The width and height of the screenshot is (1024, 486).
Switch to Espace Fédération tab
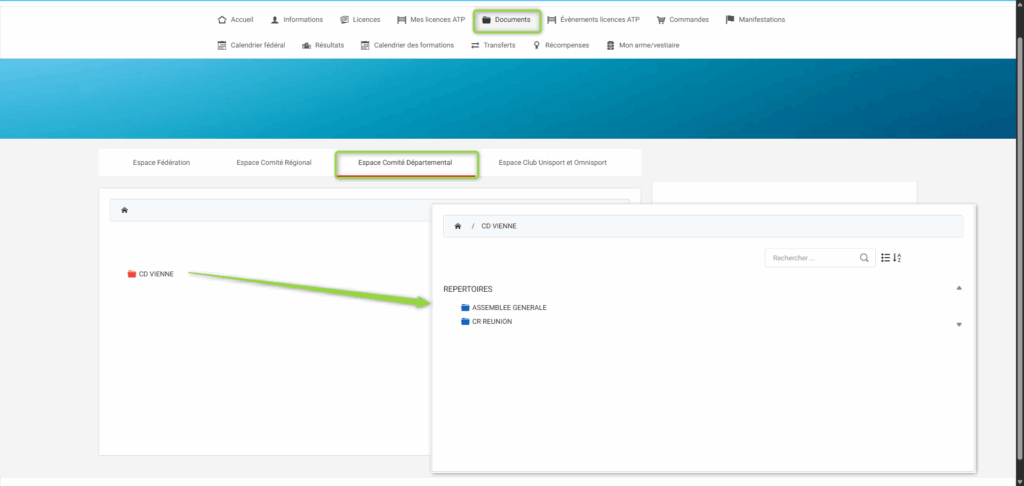tap(161, 162)
